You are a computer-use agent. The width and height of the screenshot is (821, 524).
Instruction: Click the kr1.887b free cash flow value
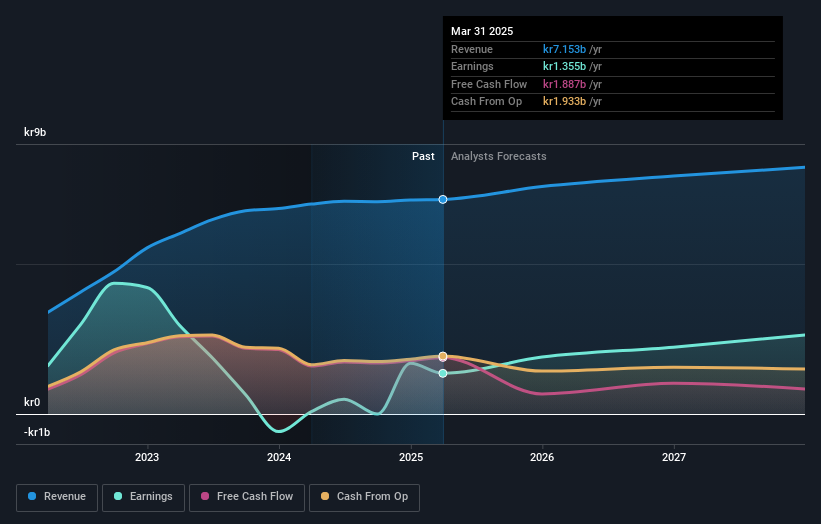[x=564, y=84]
